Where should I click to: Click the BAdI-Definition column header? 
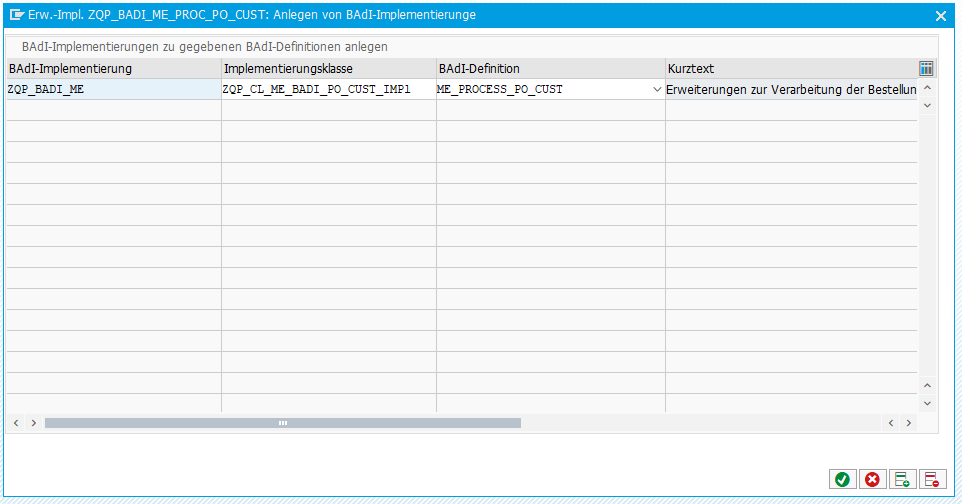tap(550, 68)
